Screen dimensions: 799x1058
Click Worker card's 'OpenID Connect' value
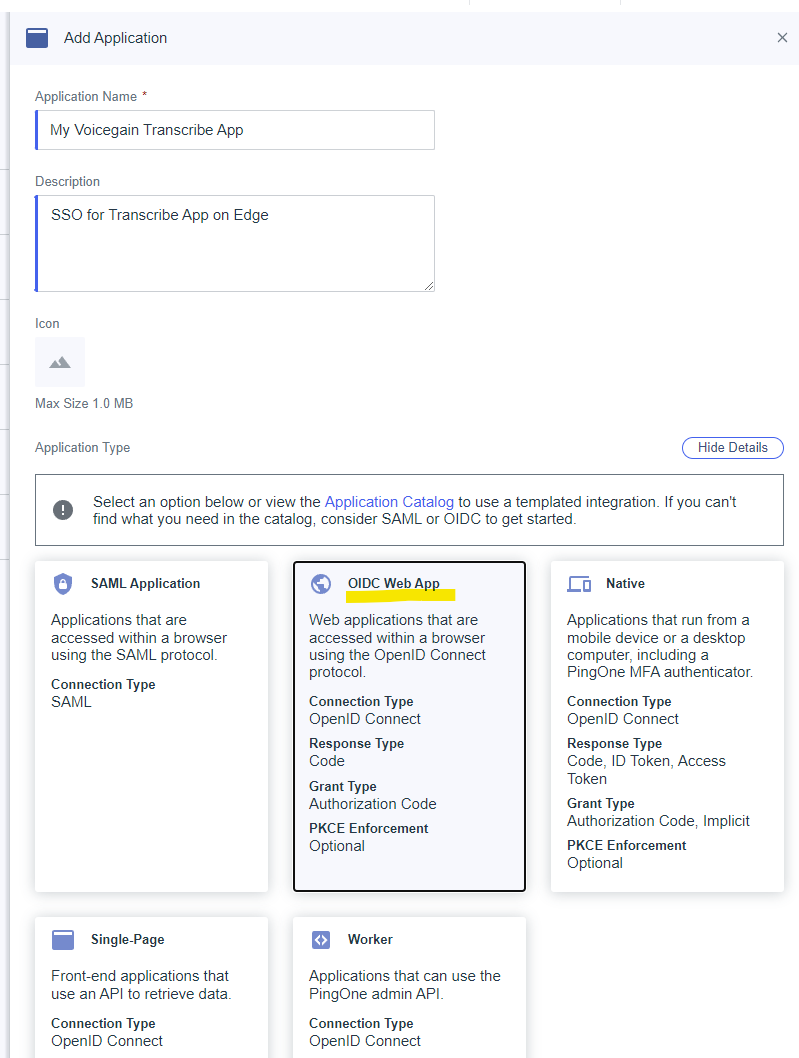pos(364,1041)
